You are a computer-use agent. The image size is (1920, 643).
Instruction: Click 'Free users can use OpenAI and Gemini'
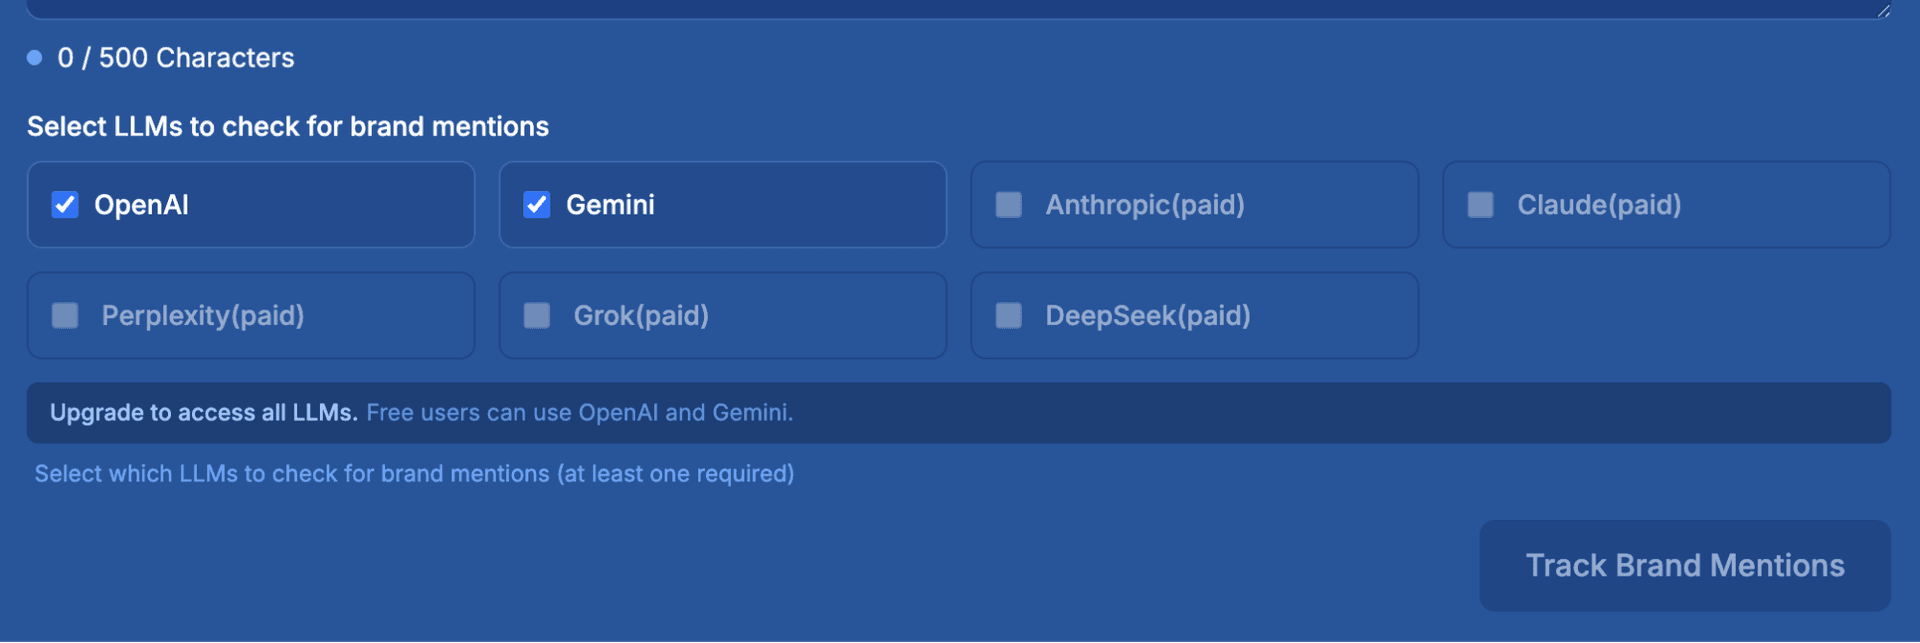pyautogui.click(x=579, y=413)
